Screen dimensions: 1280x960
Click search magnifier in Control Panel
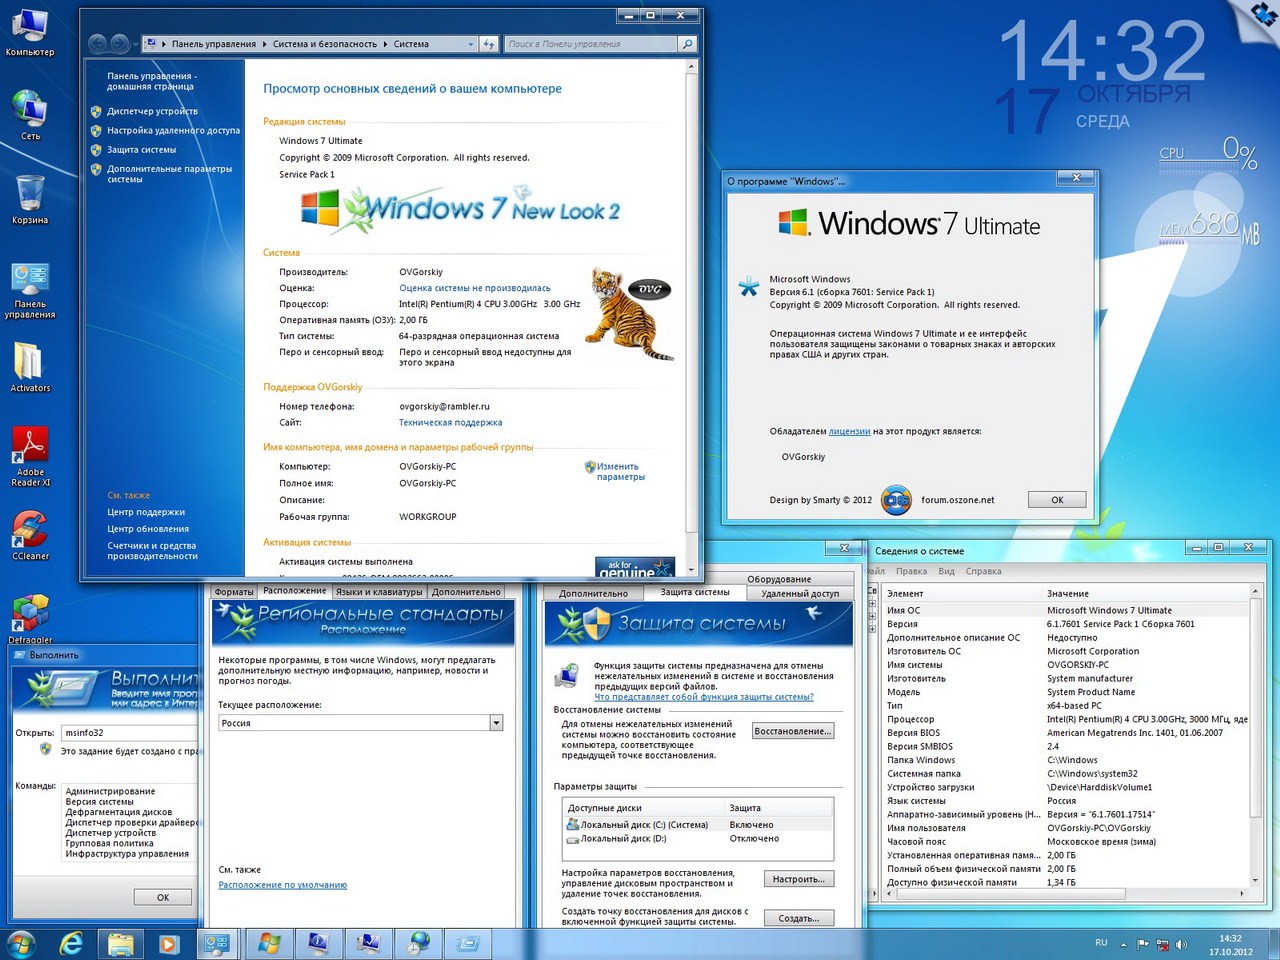[x=687, y=44]
